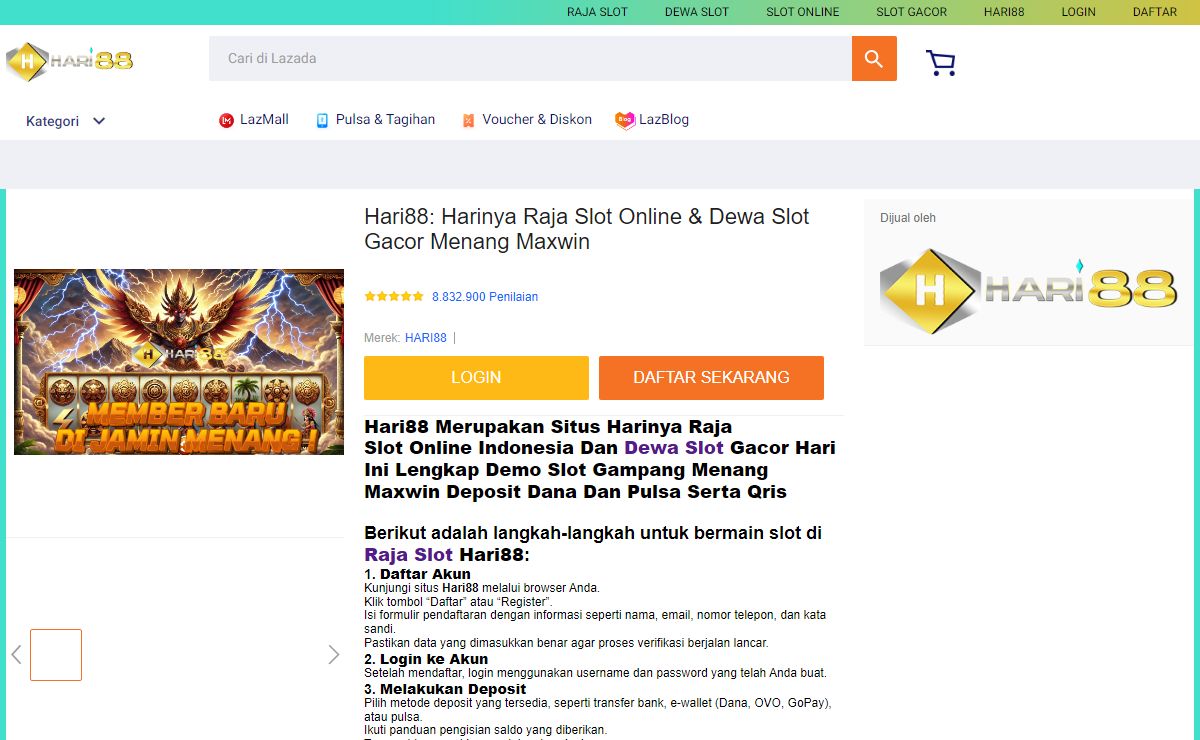Image resolution: width=1200 pixels, height=740 pixels.
Task: Click the LazBlog heart icon
Action: [x=625, y=120]
